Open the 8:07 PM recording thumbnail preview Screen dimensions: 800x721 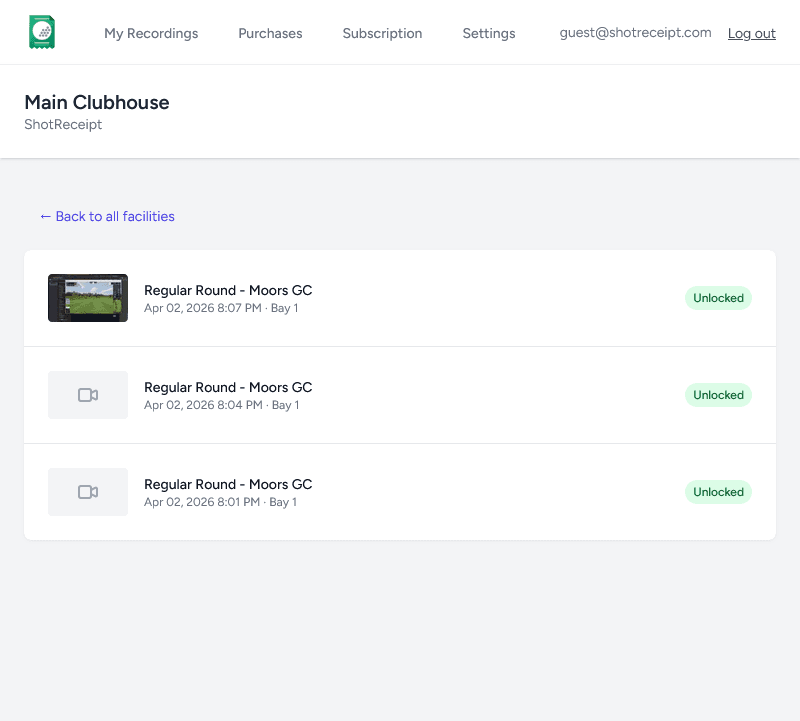click(88, 297)
